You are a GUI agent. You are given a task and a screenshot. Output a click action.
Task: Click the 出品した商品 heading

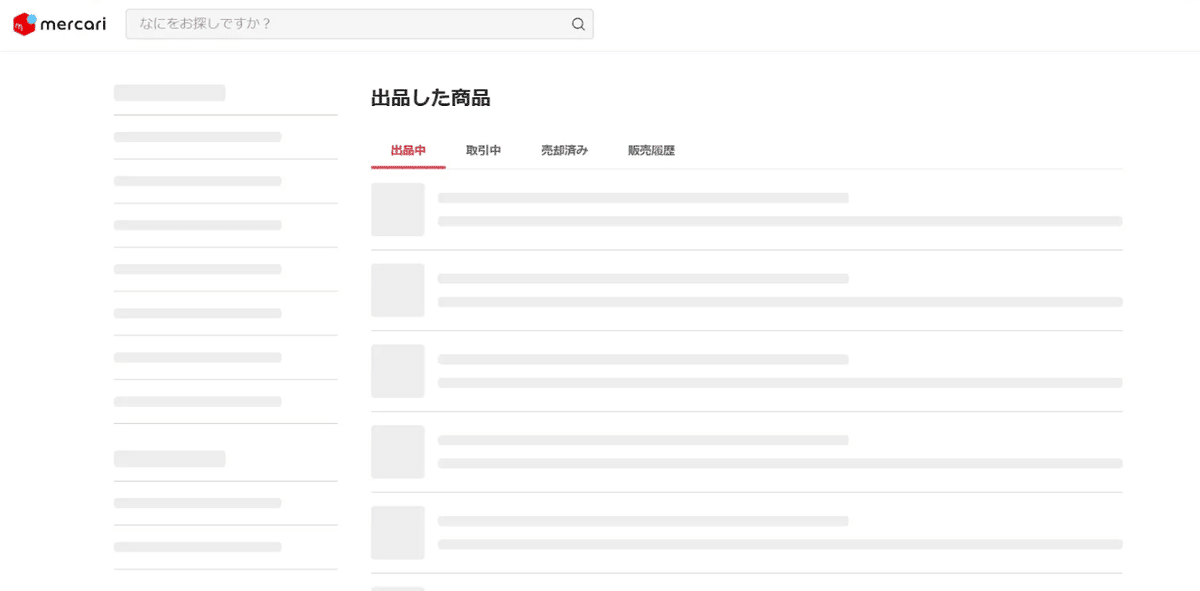[x=430, y=98]
